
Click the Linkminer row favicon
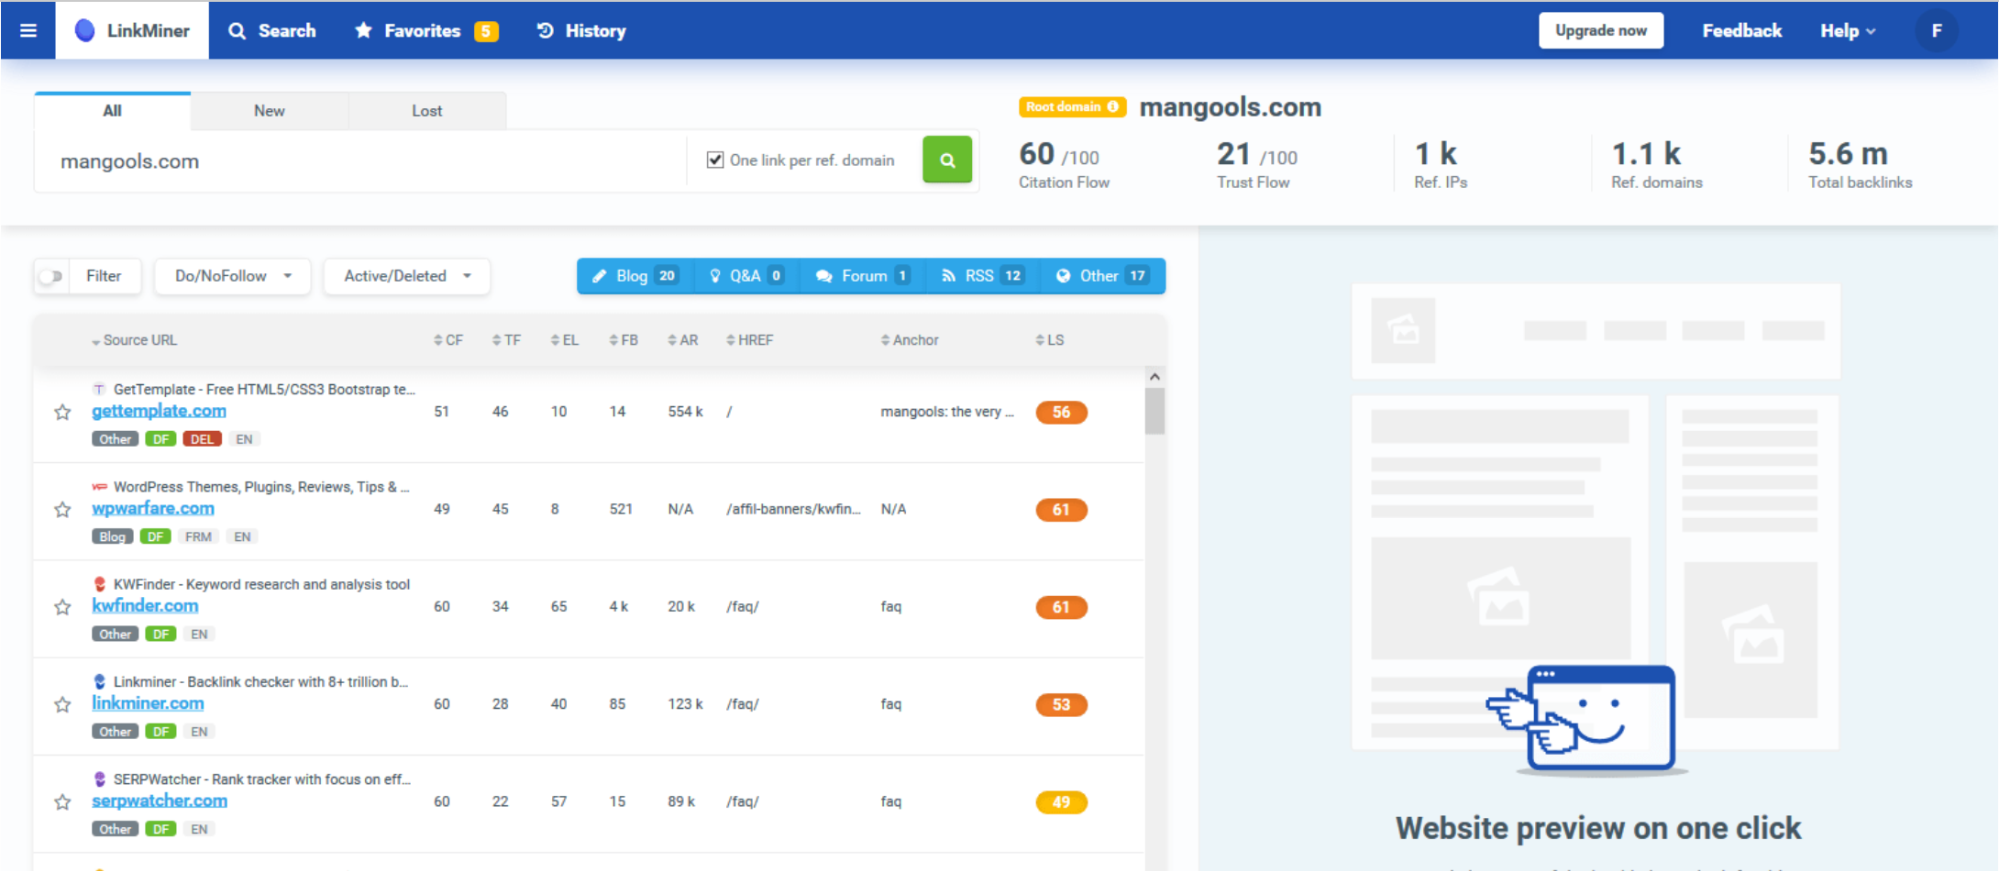(99, 682)
